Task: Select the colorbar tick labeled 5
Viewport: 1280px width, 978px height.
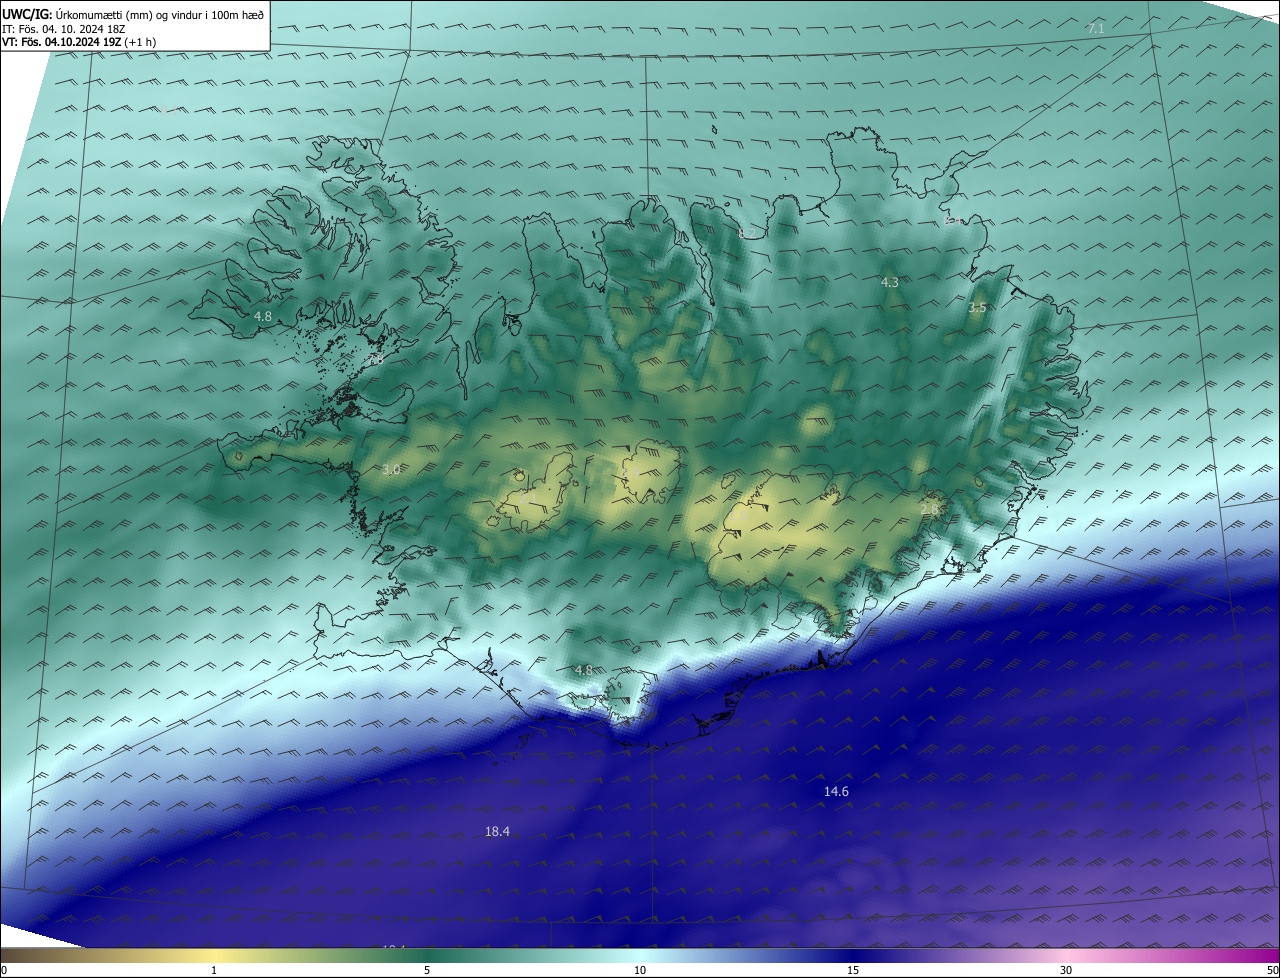Action: click(427, 970)
